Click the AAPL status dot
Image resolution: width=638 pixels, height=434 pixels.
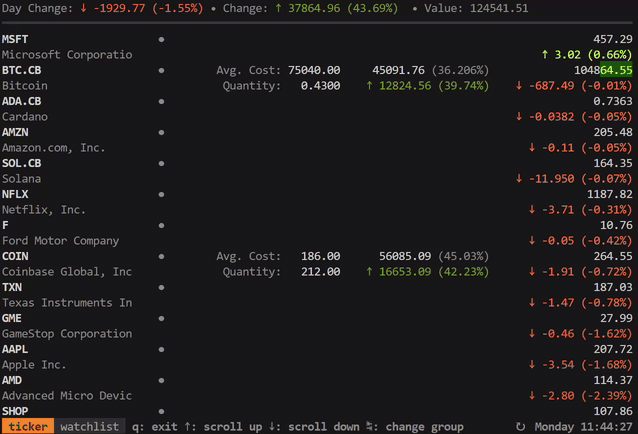click(162, 349)
